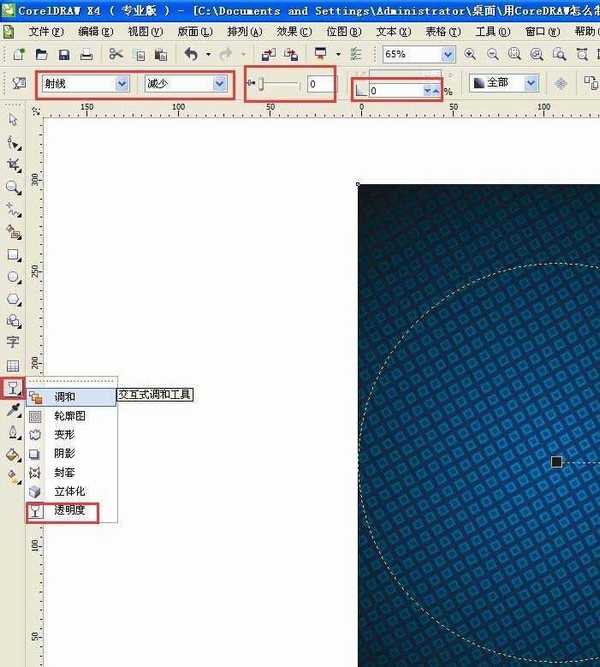The image size is (600, 667).
Task: Expand the 65% zoom level dropdown
Action: 447,54
